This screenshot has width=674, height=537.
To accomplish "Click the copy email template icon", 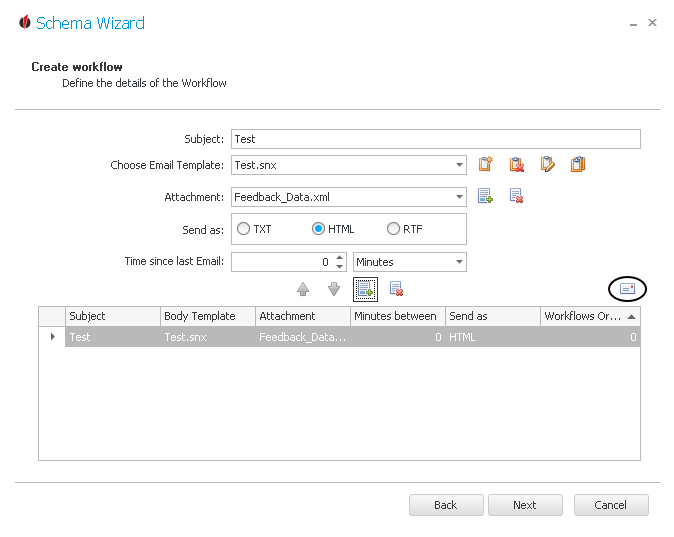I will pos(578,164).
